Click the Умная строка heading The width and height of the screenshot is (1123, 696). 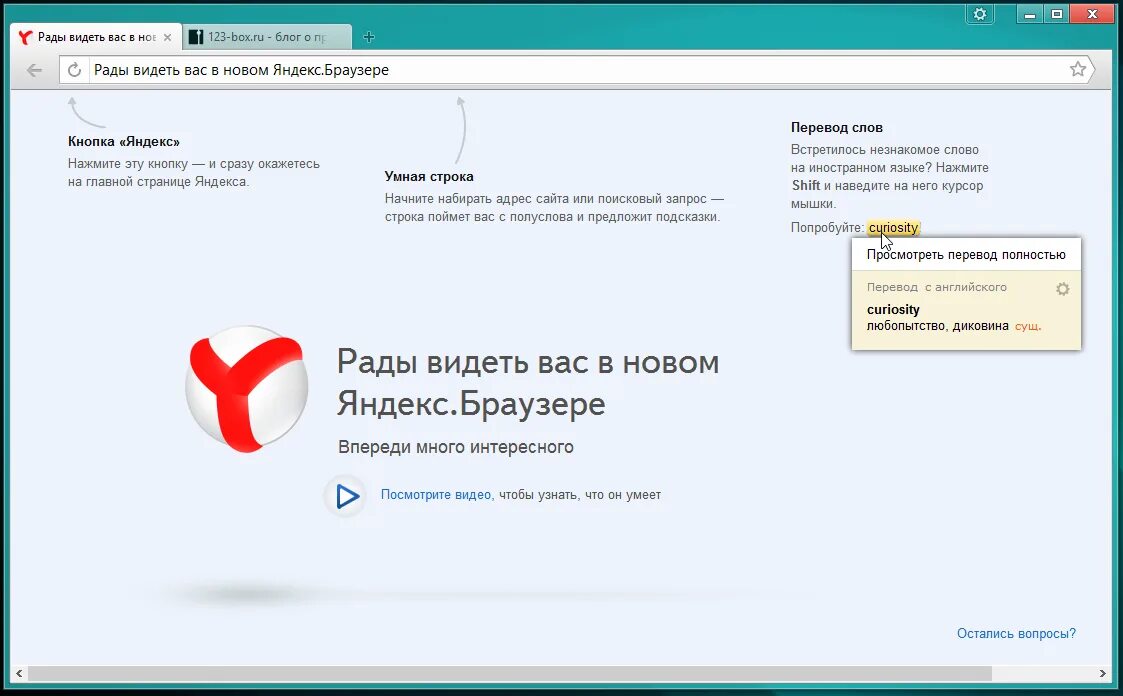[x=429, y=176]
